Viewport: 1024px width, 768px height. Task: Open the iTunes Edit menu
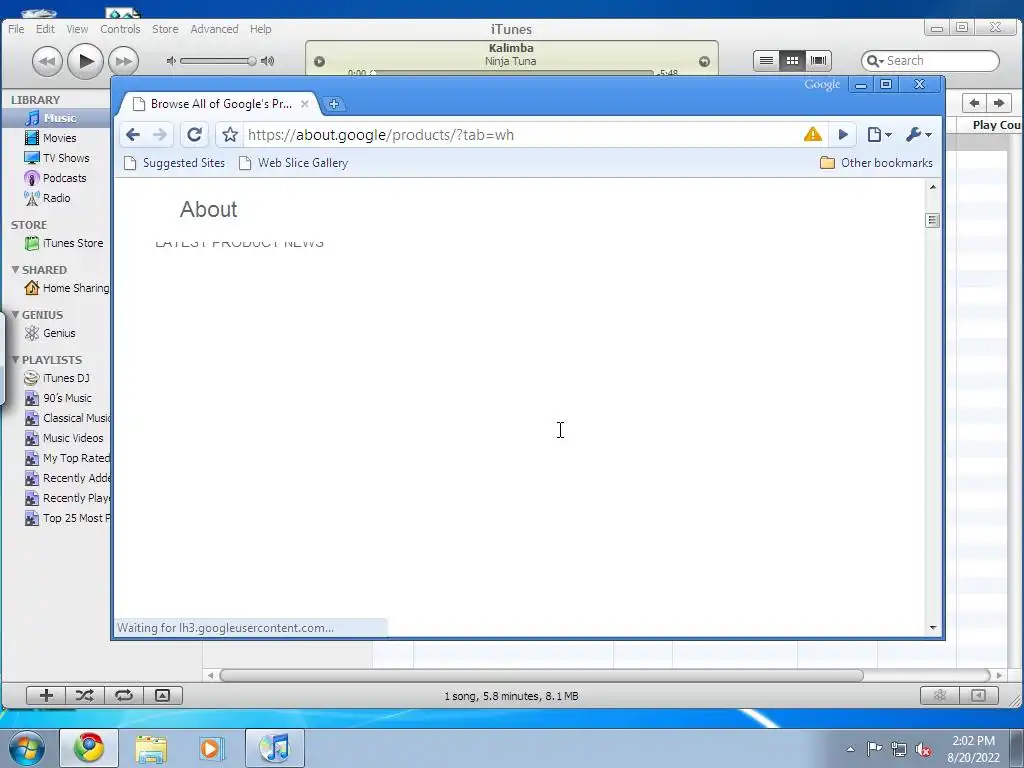(45, 29)
